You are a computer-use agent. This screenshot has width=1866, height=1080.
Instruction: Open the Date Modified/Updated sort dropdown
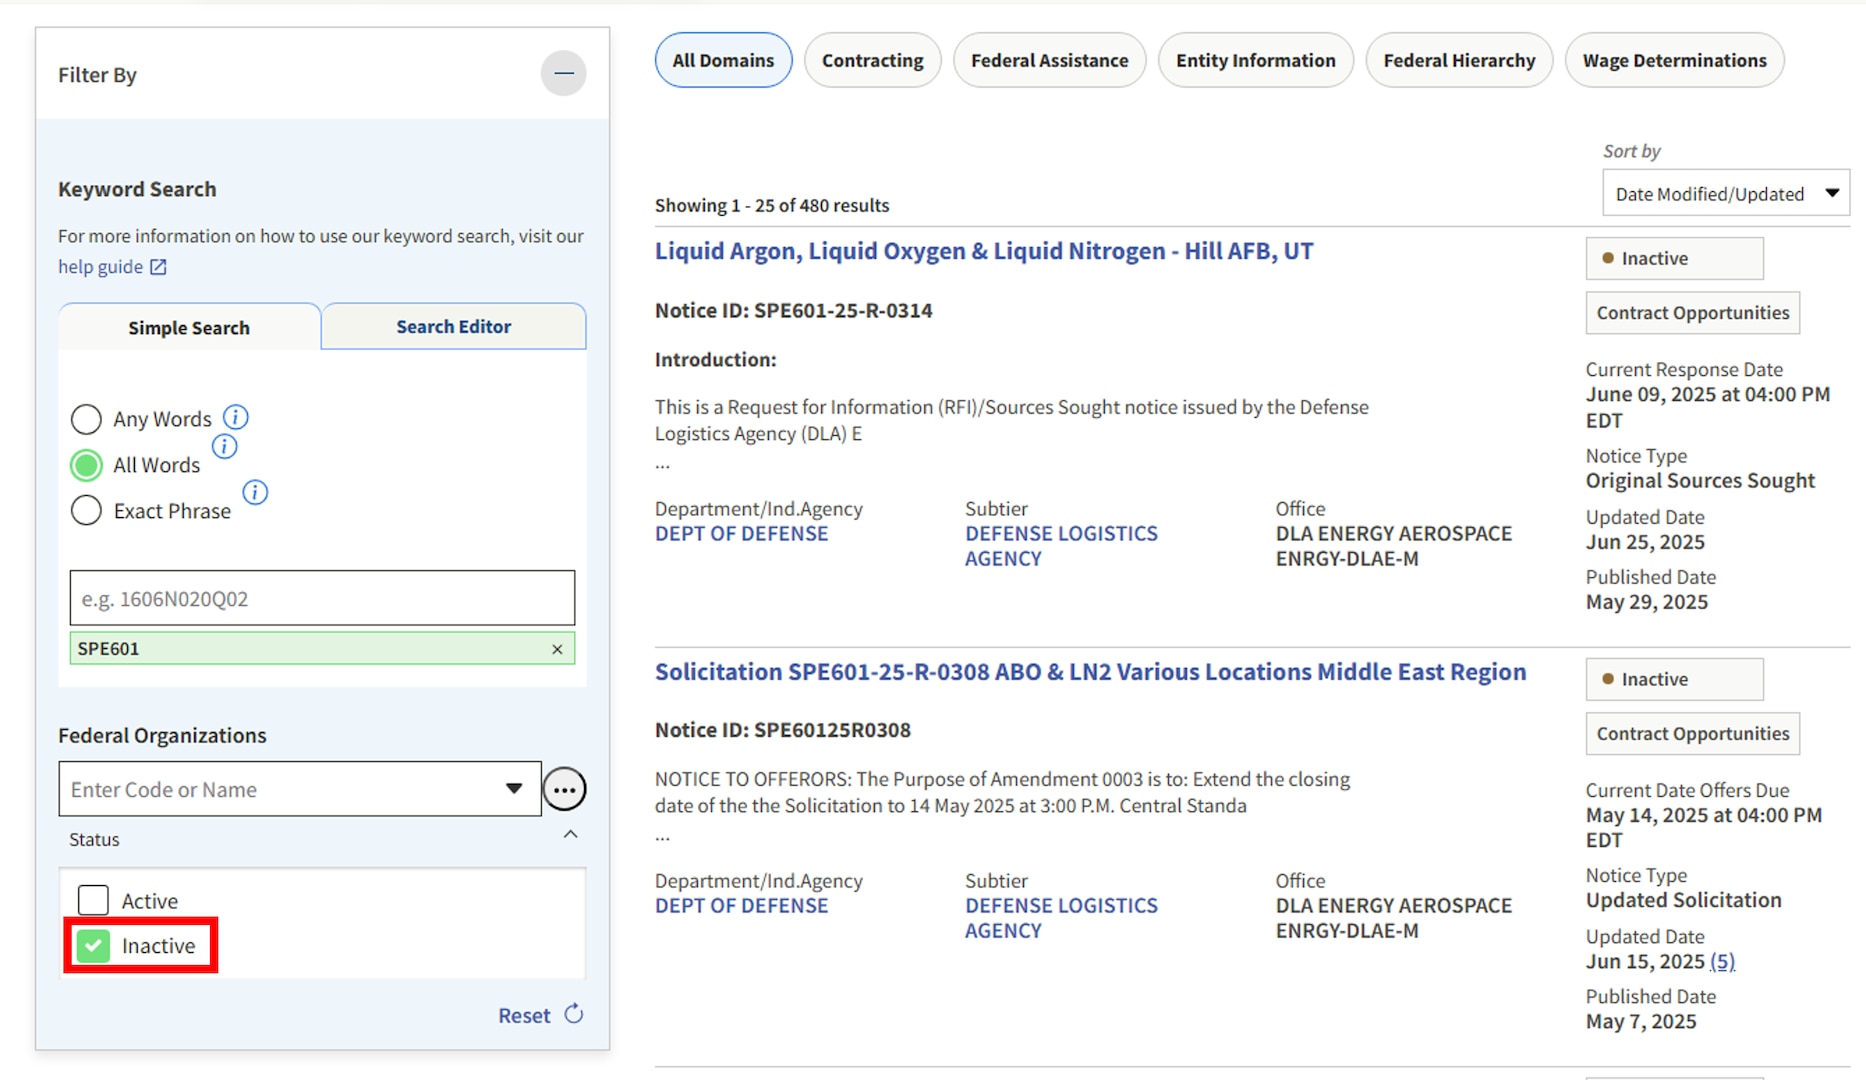pos(1725,192)
